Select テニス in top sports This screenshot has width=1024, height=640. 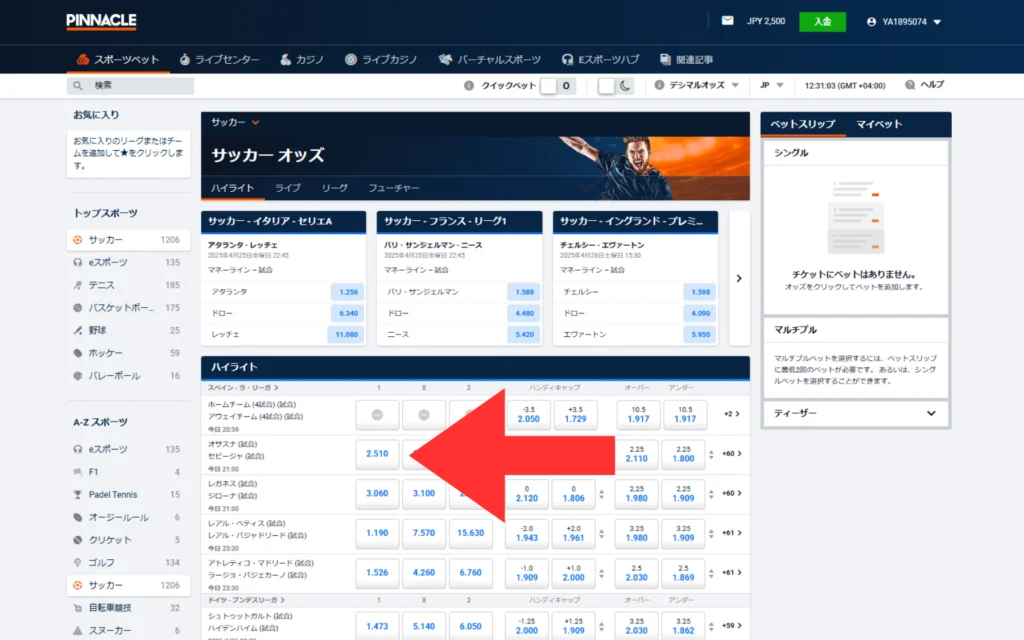tap(128, 285)
